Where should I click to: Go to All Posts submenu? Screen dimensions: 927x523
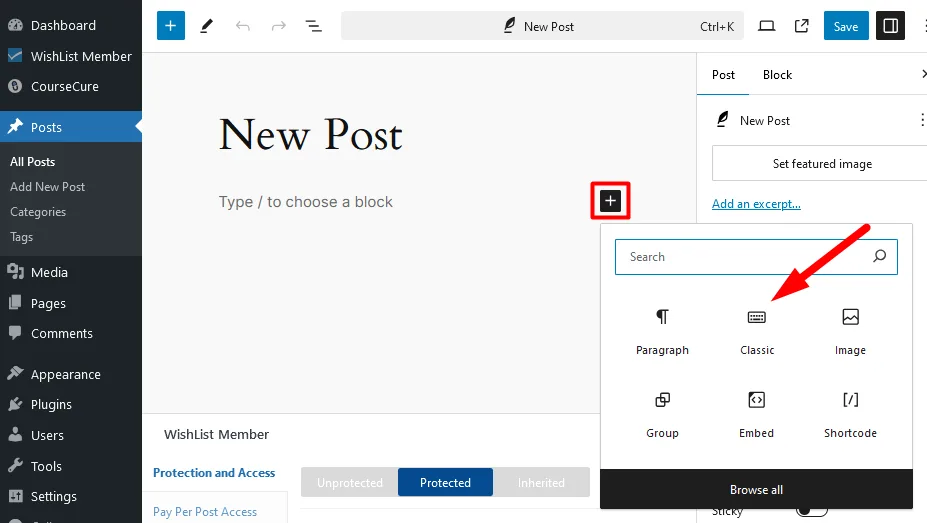point(33,162)
